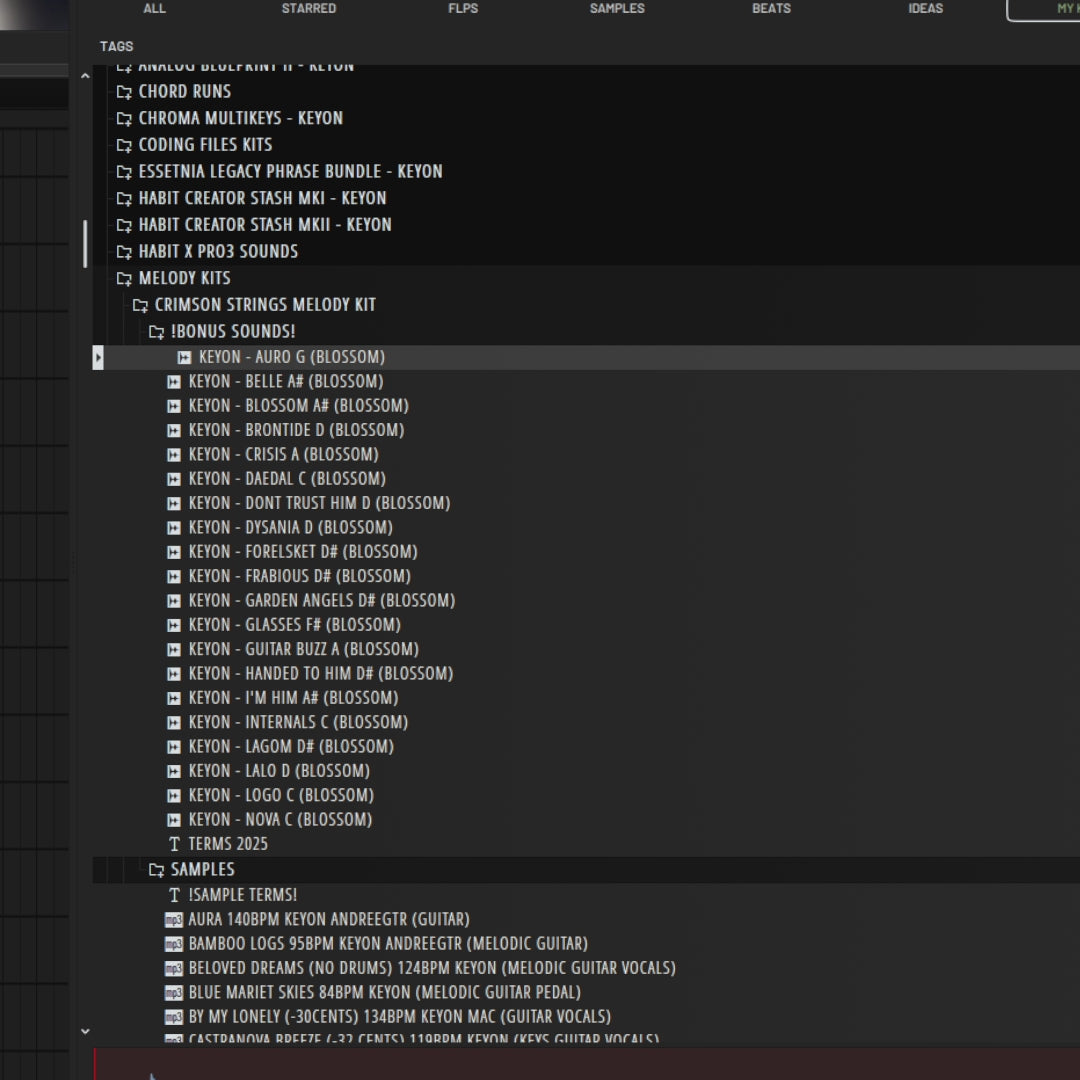
Task: Select KEYON - GARDEN ANGELS D# (BLOSSOM) preset
Action: tap(321, 600)
